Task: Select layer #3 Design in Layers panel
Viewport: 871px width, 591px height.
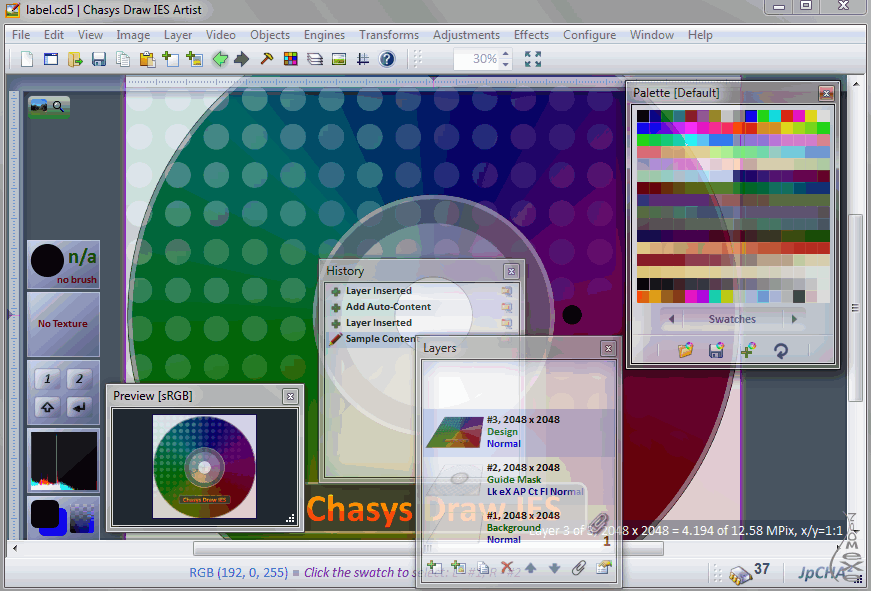Action: click(x=519, y=432)
